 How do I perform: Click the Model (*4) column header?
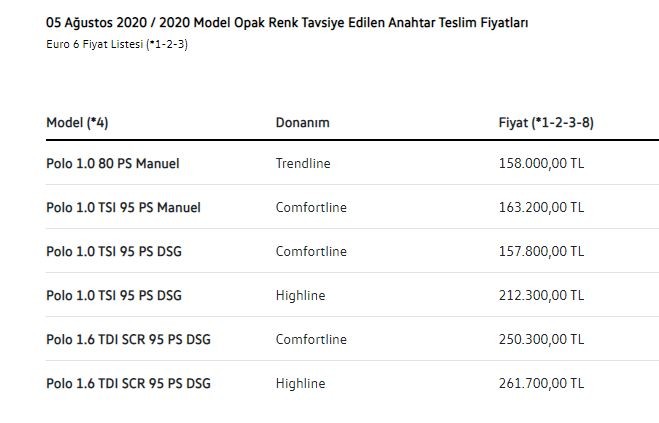click(x=77, y=123)
